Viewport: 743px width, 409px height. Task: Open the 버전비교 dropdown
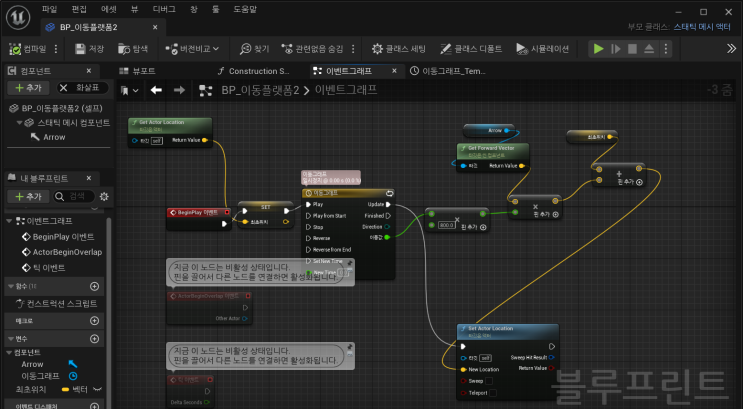[x=192, y=49]
